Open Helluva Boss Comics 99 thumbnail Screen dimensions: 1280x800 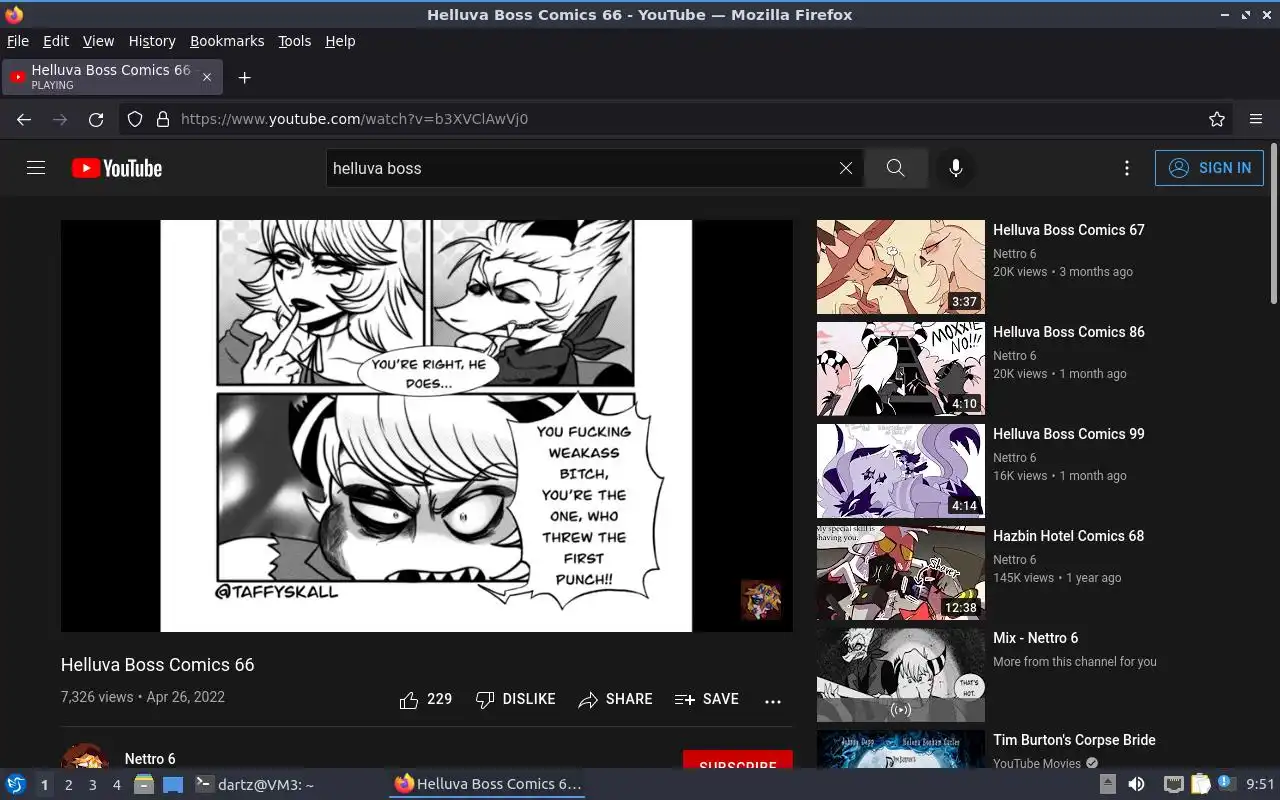click(x=901, y=471)
